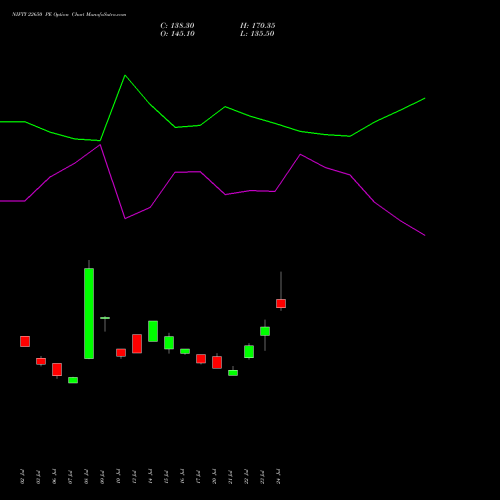Click the high price value H: 170.35
The height and width of the screenshot is (500, 500).
(258, 26)
